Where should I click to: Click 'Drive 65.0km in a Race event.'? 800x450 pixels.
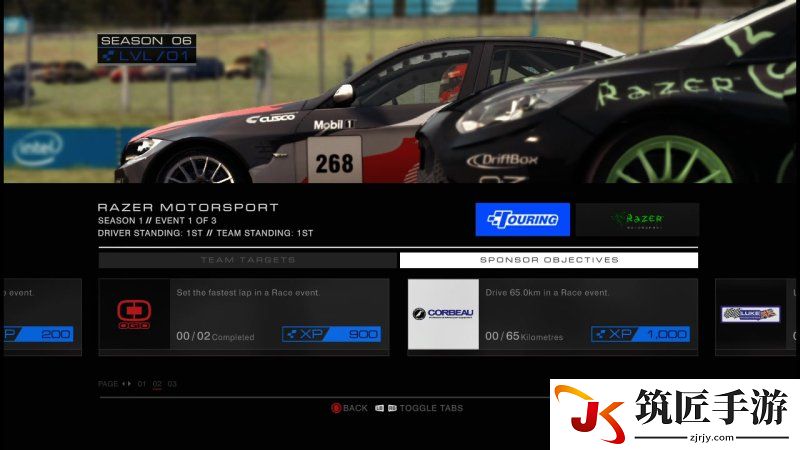(x=547, y=292)
